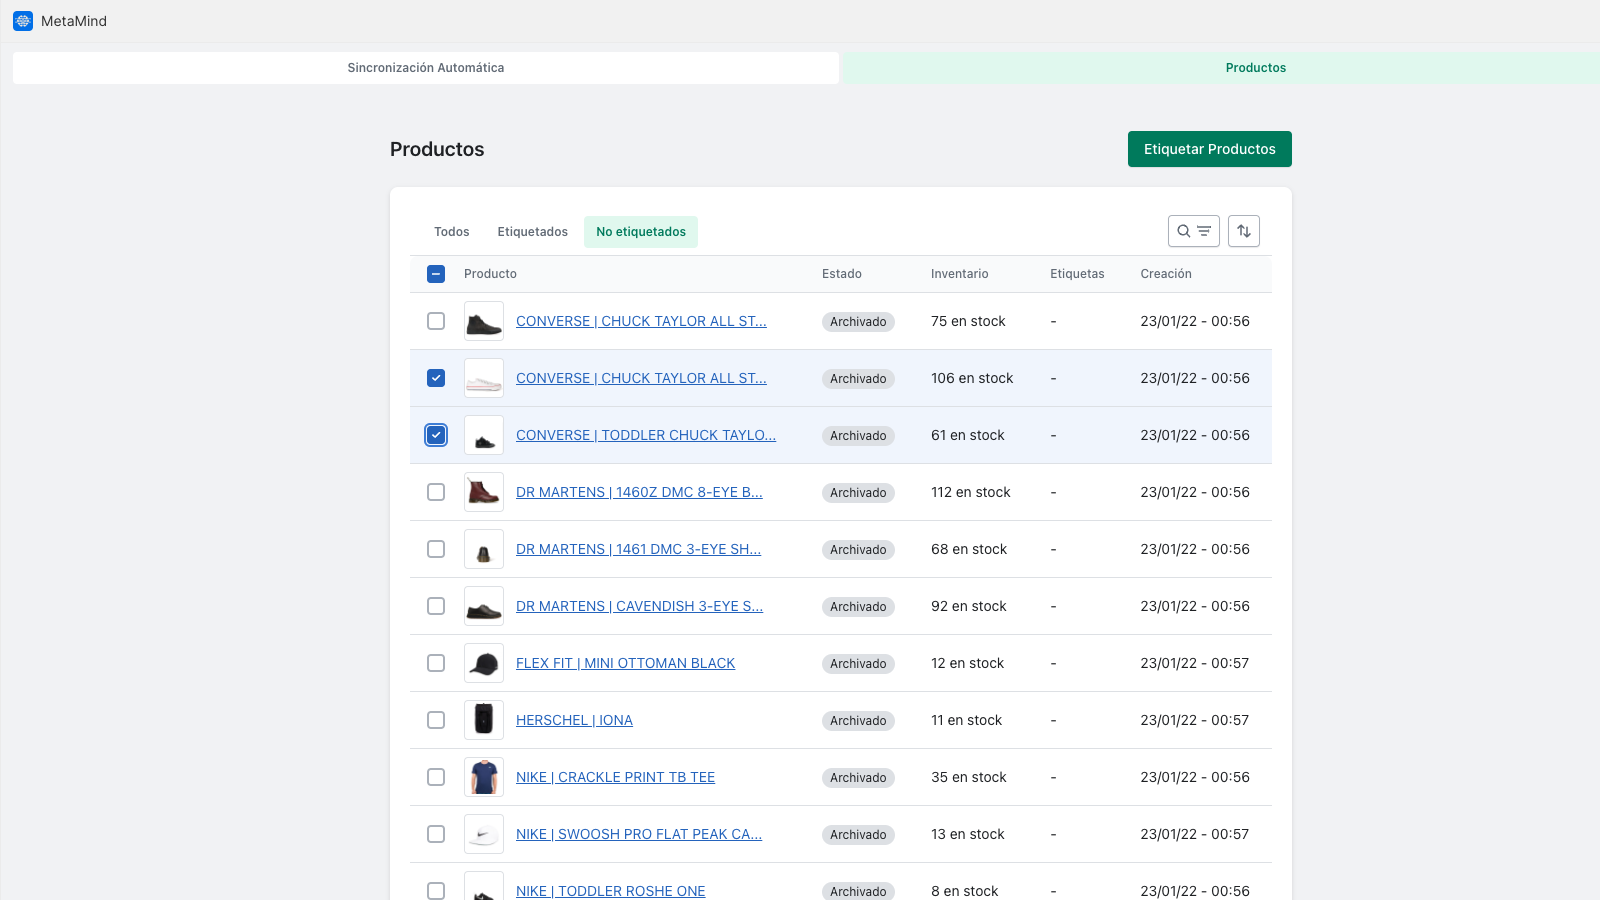Select the Nike Toddler Roshe One checkbox
Image resolution: width=1600 pixels, height=900 pixels.
pyautogui.click(x=436, y=891)
